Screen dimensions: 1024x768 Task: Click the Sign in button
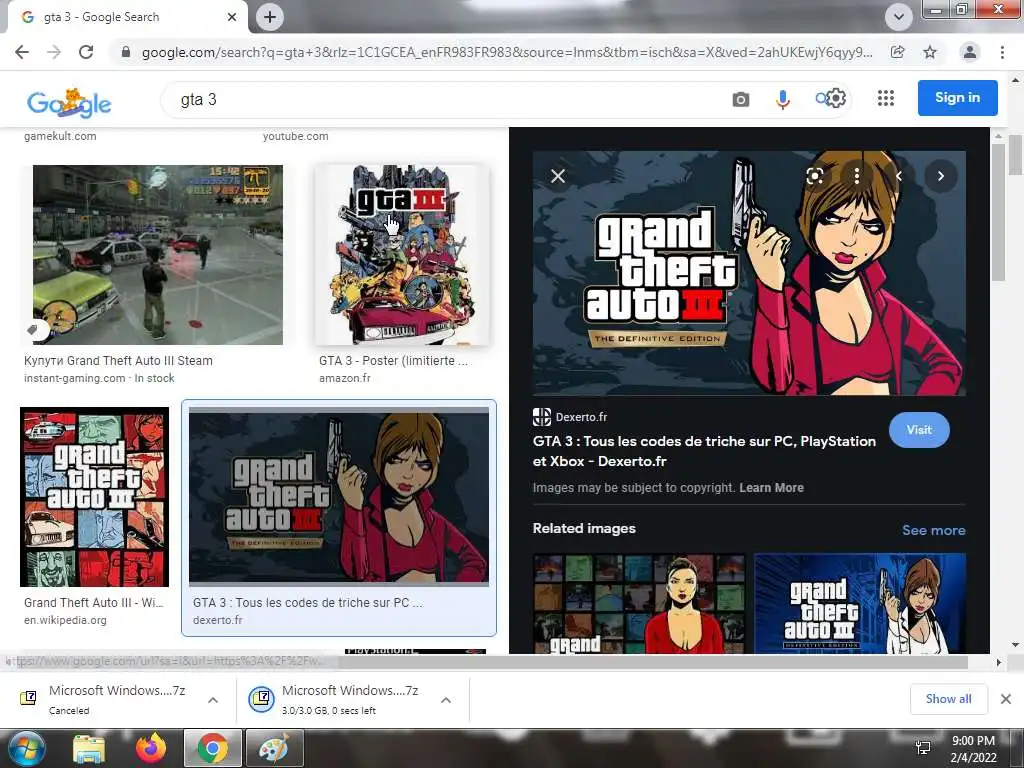957,98
